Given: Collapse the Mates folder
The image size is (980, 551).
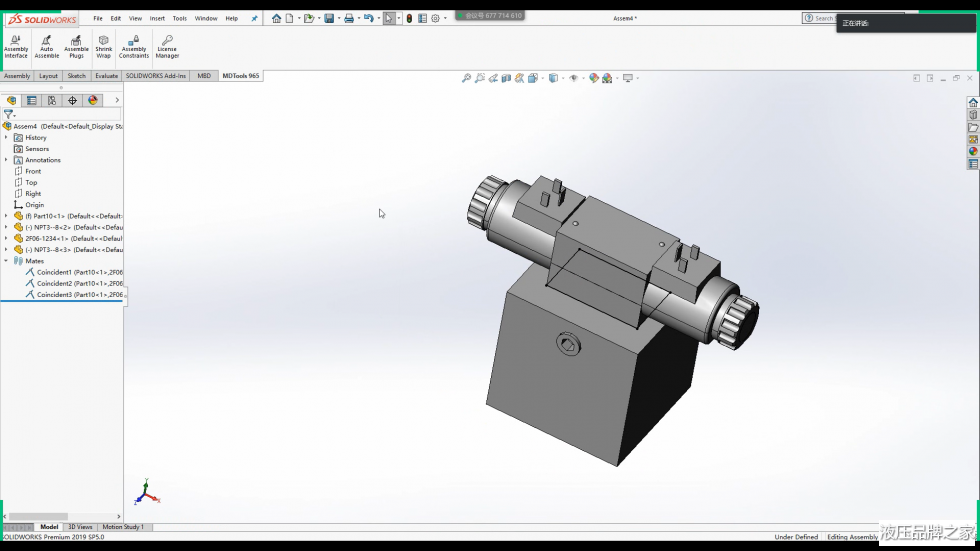Looking at the screenshot, I should point(6,261).
